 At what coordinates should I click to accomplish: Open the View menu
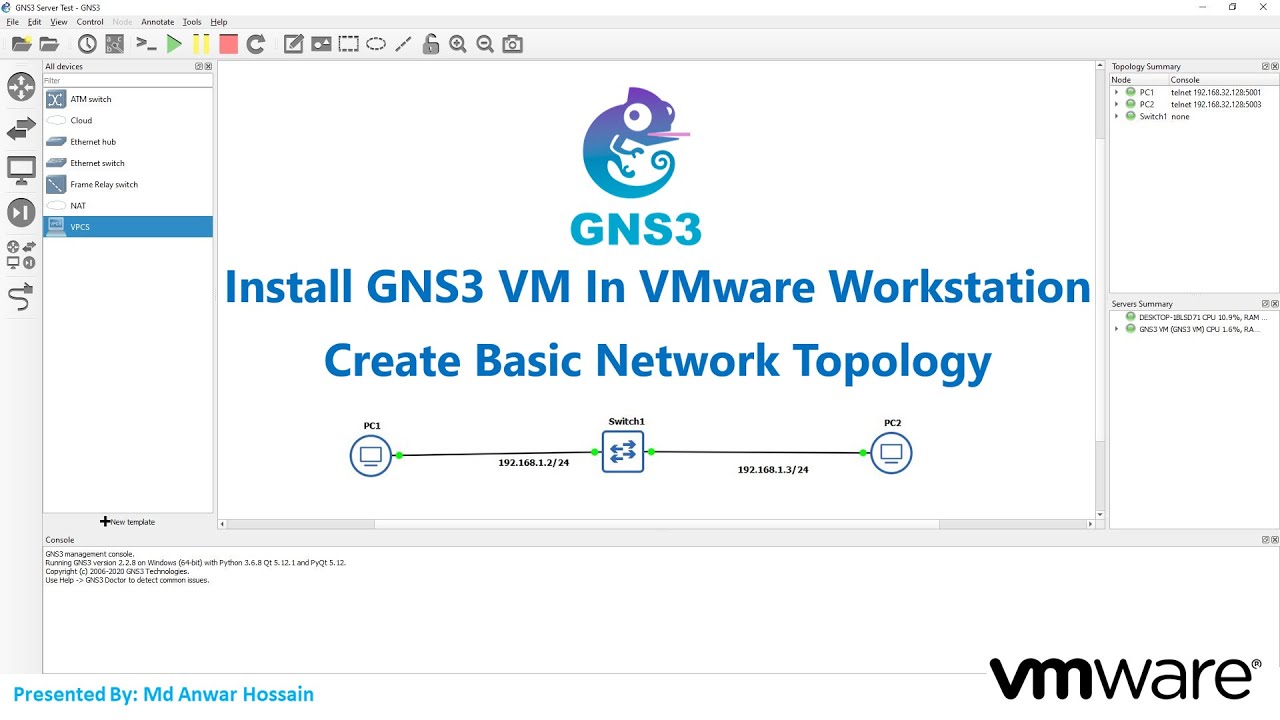point(59,21)
